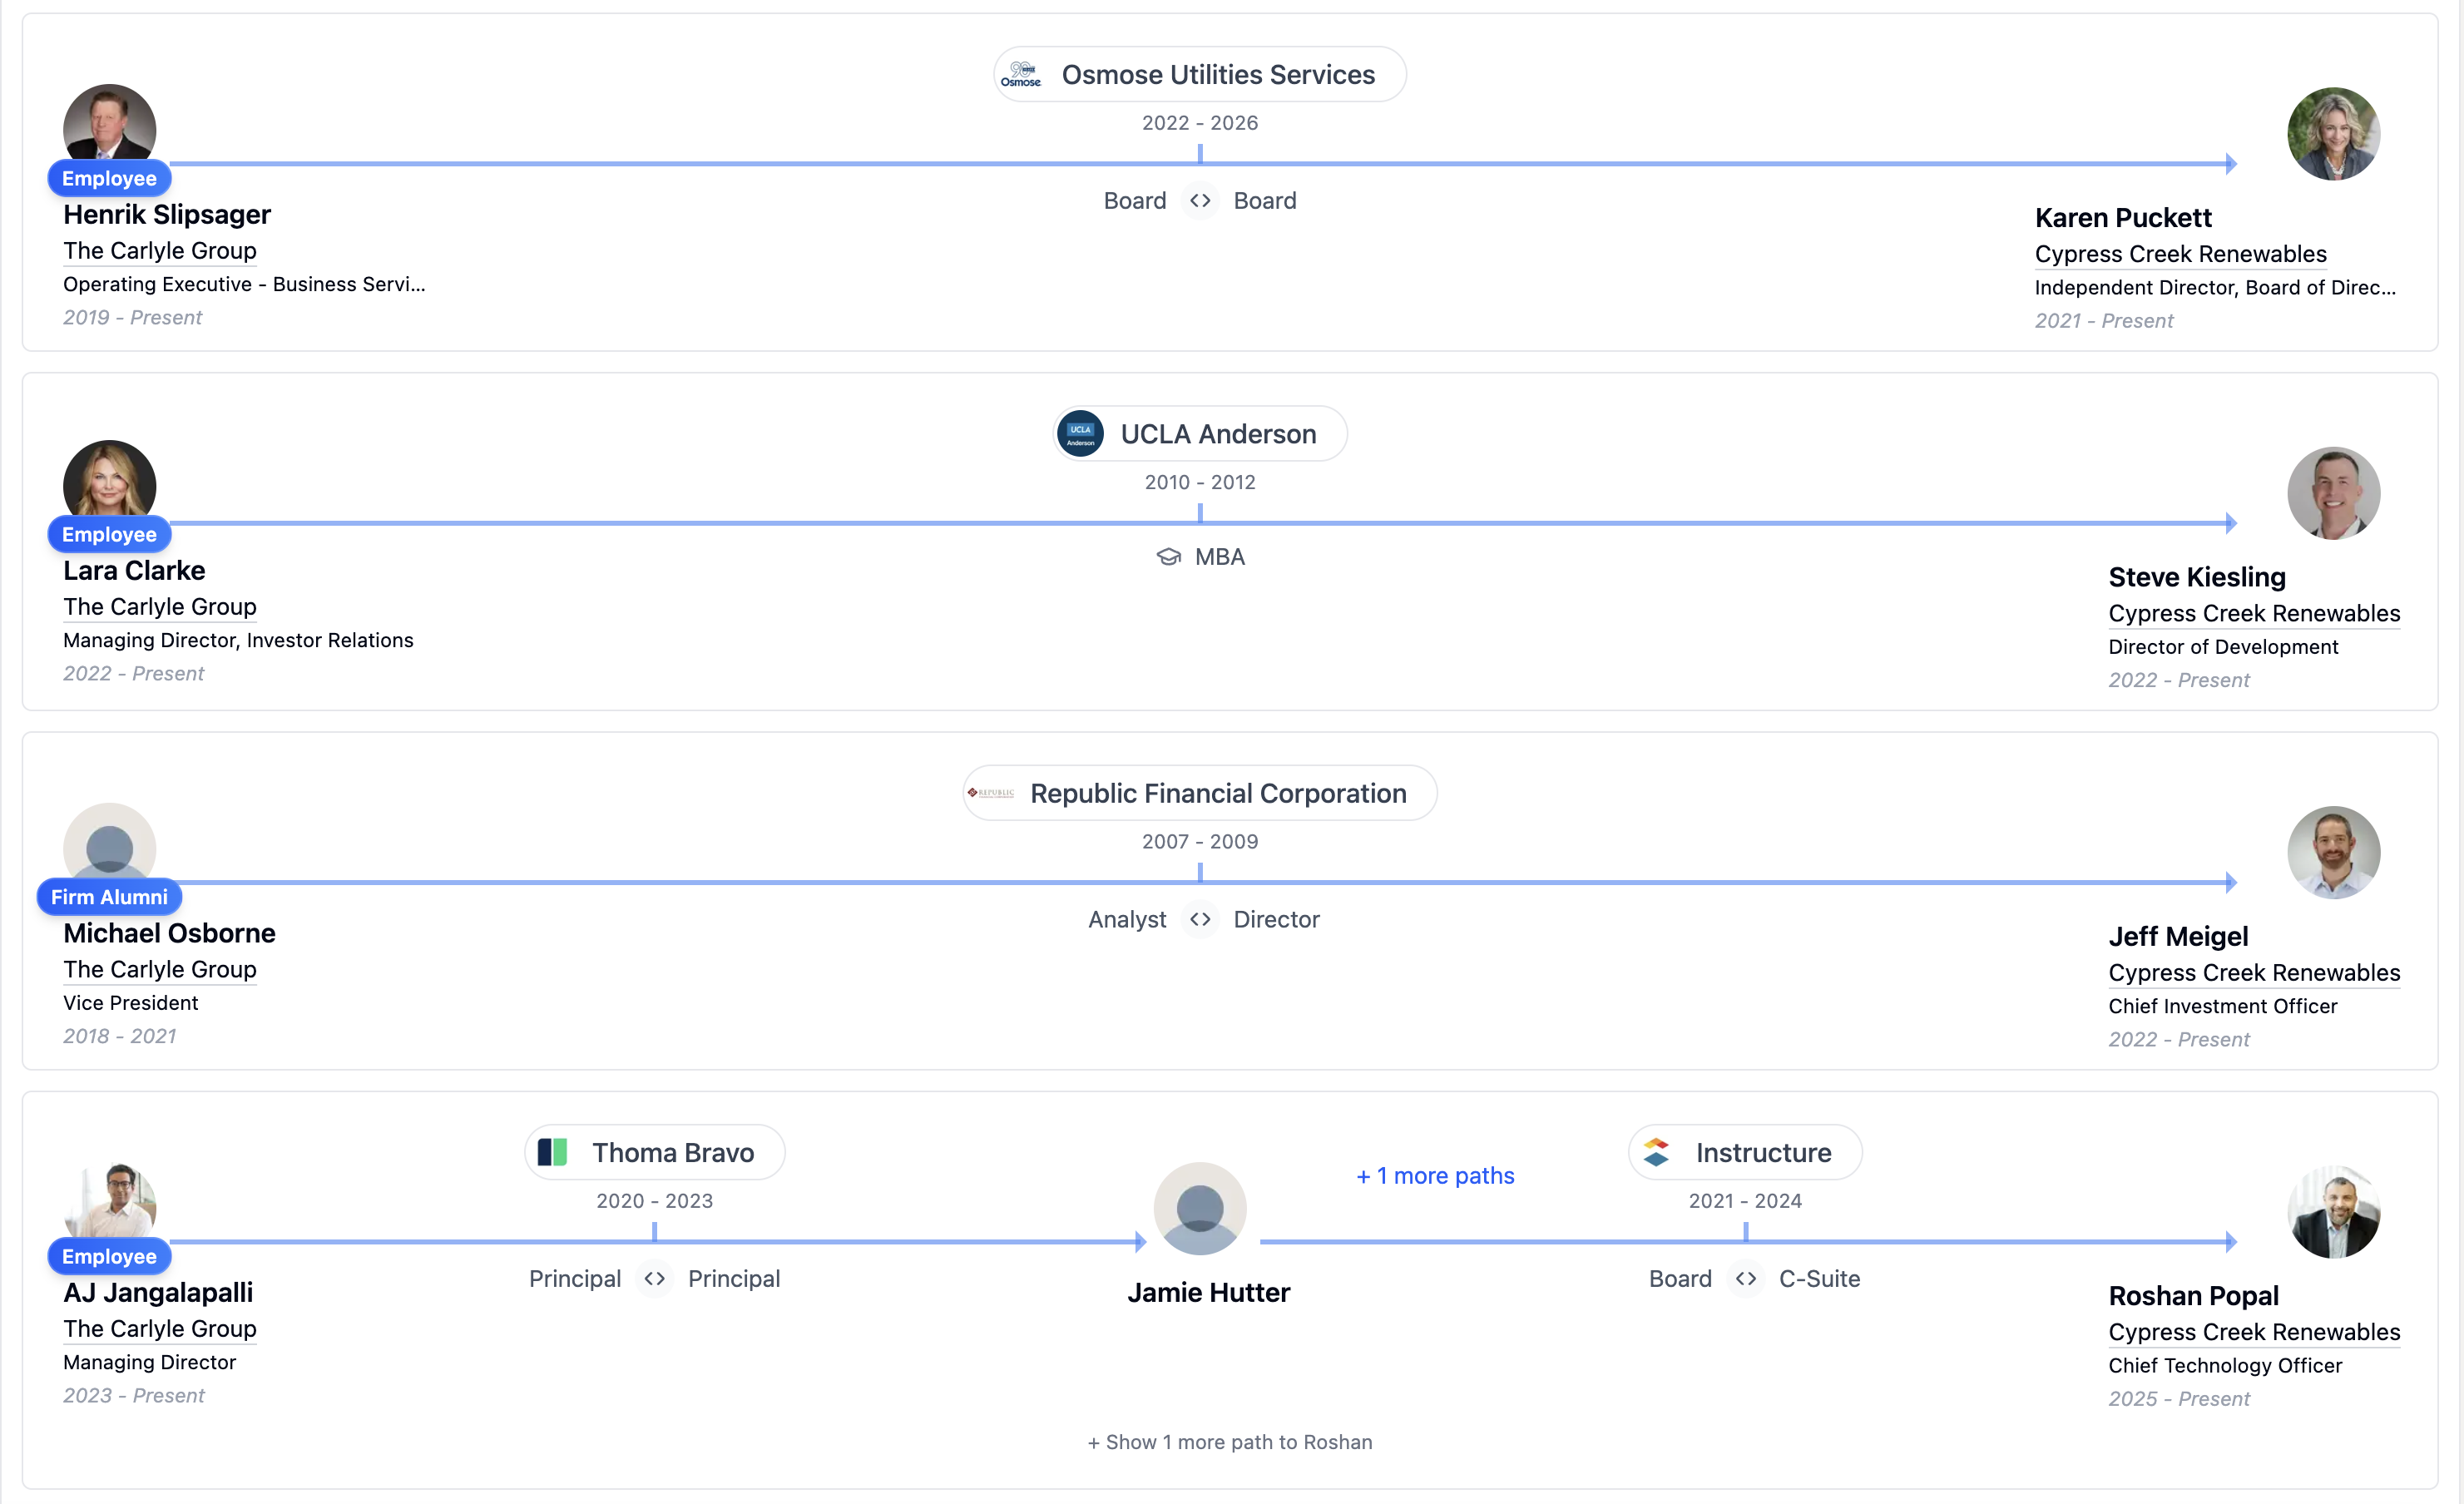Click the UCLA Anderson logo icon
This screenshot has width=2464, height=1504.
click(1080, 434)
